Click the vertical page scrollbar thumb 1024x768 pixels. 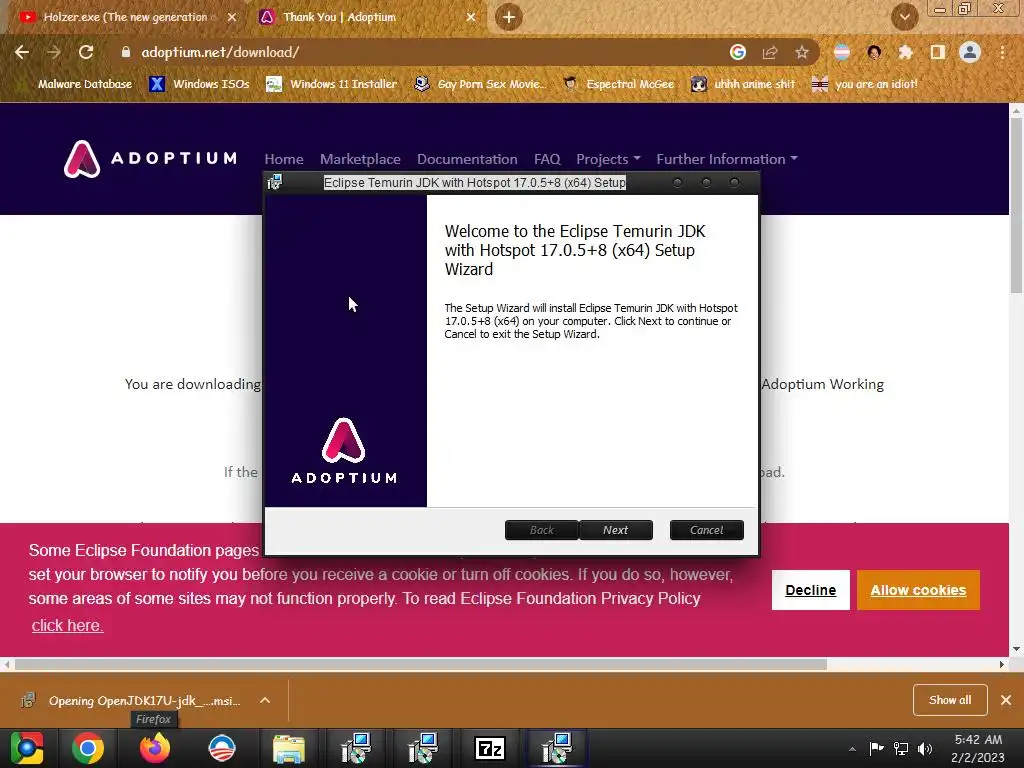click(1016, 206)
